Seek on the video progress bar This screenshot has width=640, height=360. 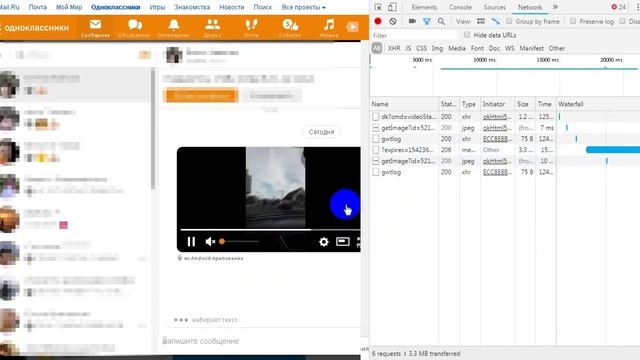coord(270,230)
